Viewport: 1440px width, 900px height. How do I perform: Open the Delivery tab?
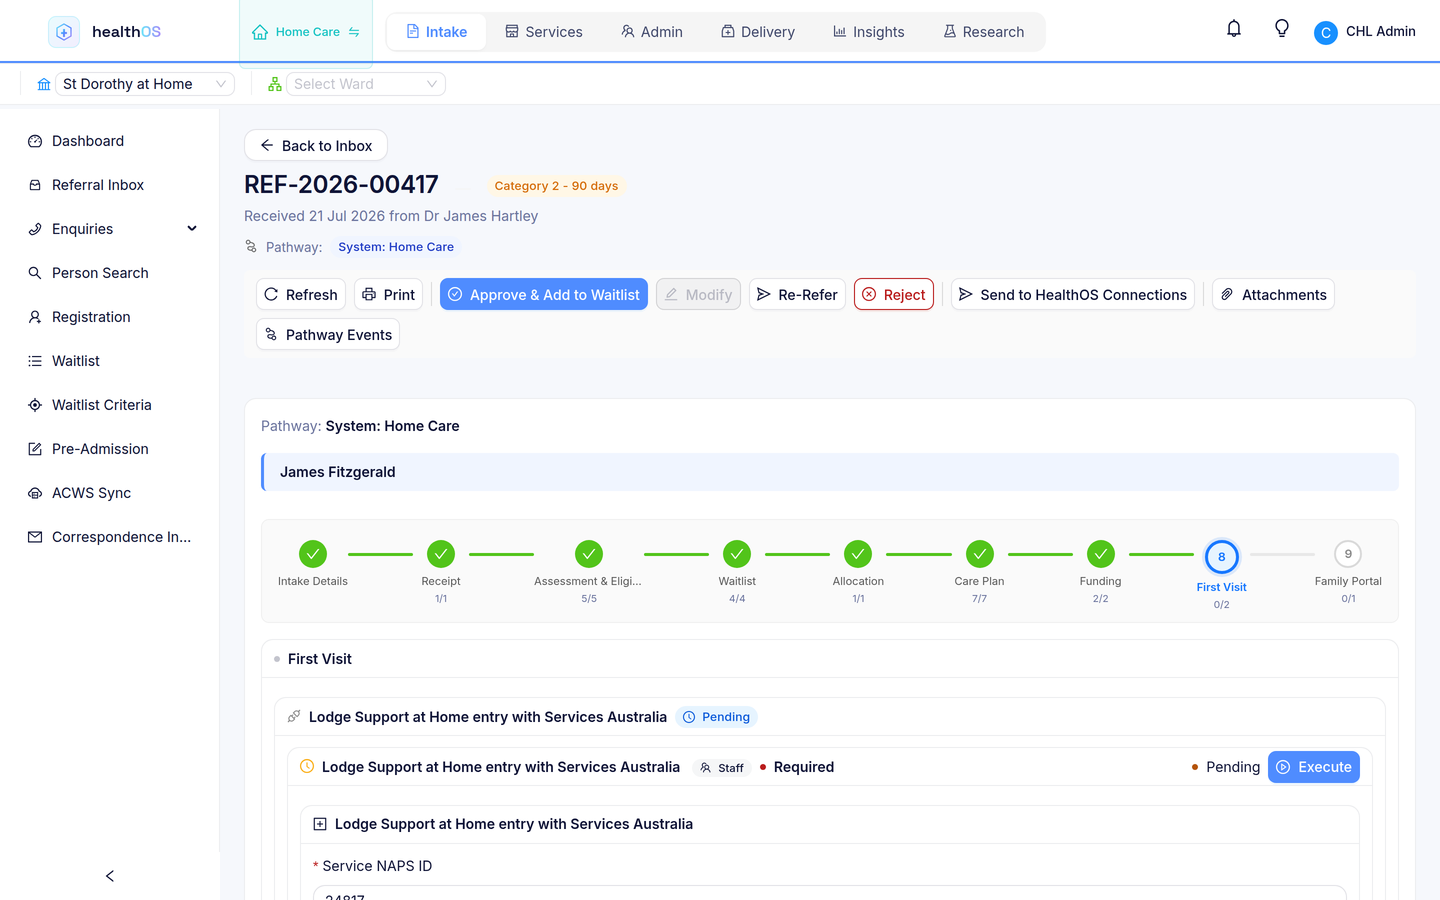[x=758, y=32]
